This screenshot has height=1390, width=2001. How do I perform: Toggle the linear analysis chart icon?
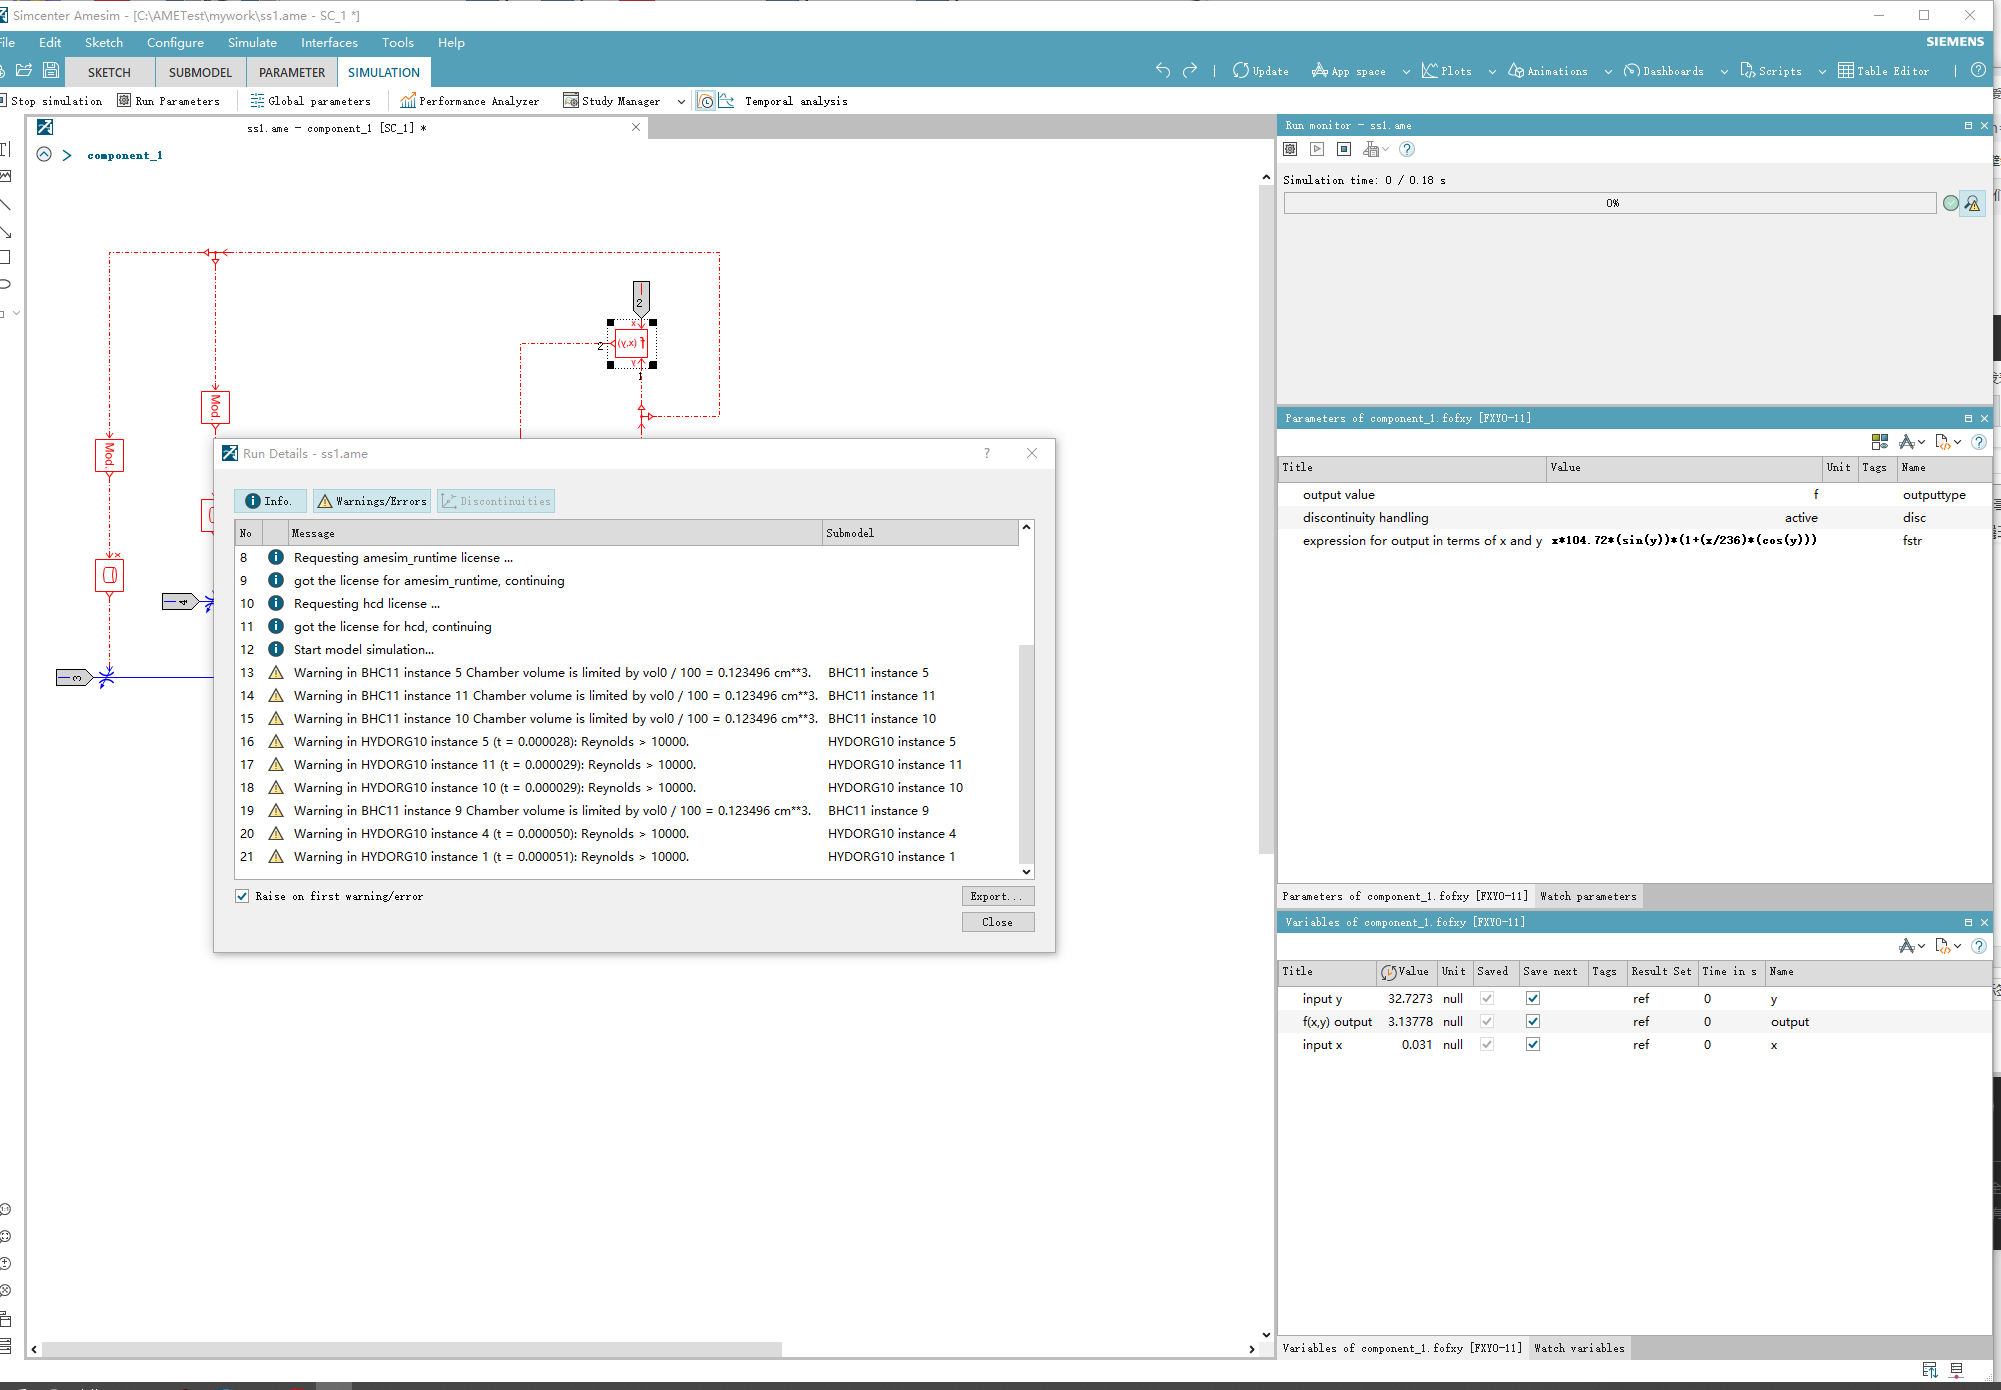[x=727, y=101]
